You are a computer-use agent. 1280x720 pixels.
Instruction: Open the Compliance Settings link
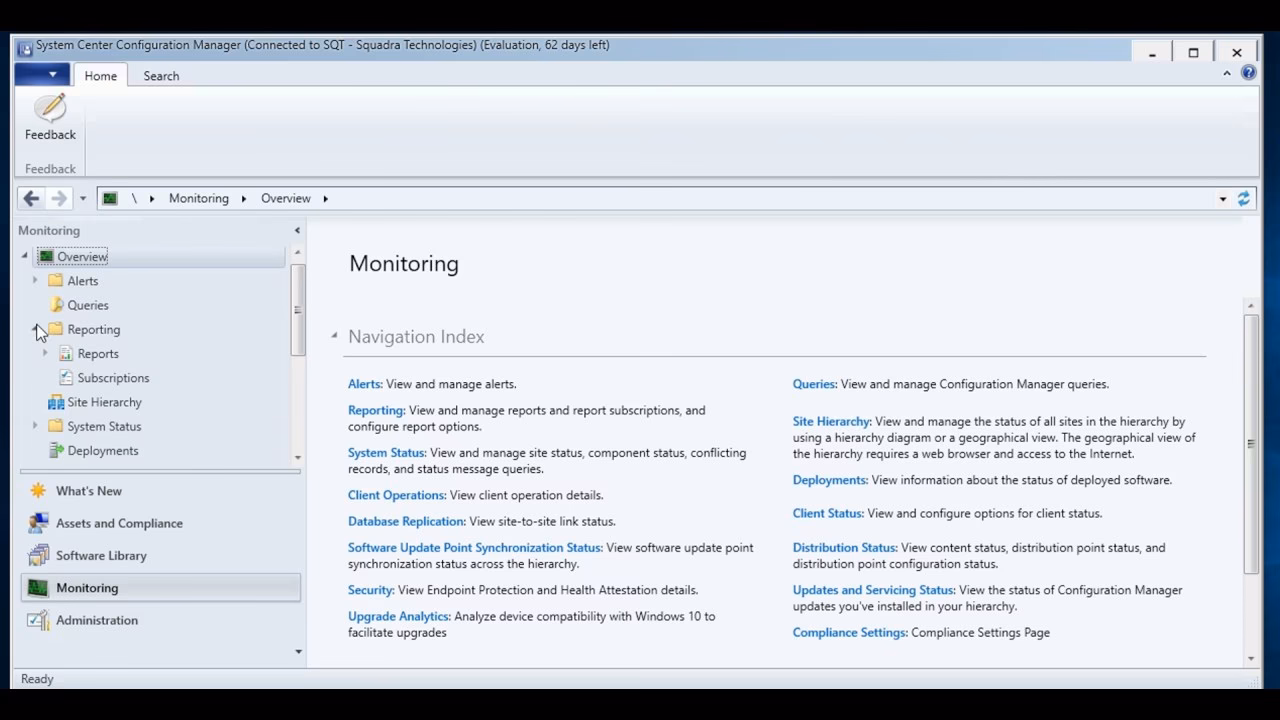[x=850, y=632]
